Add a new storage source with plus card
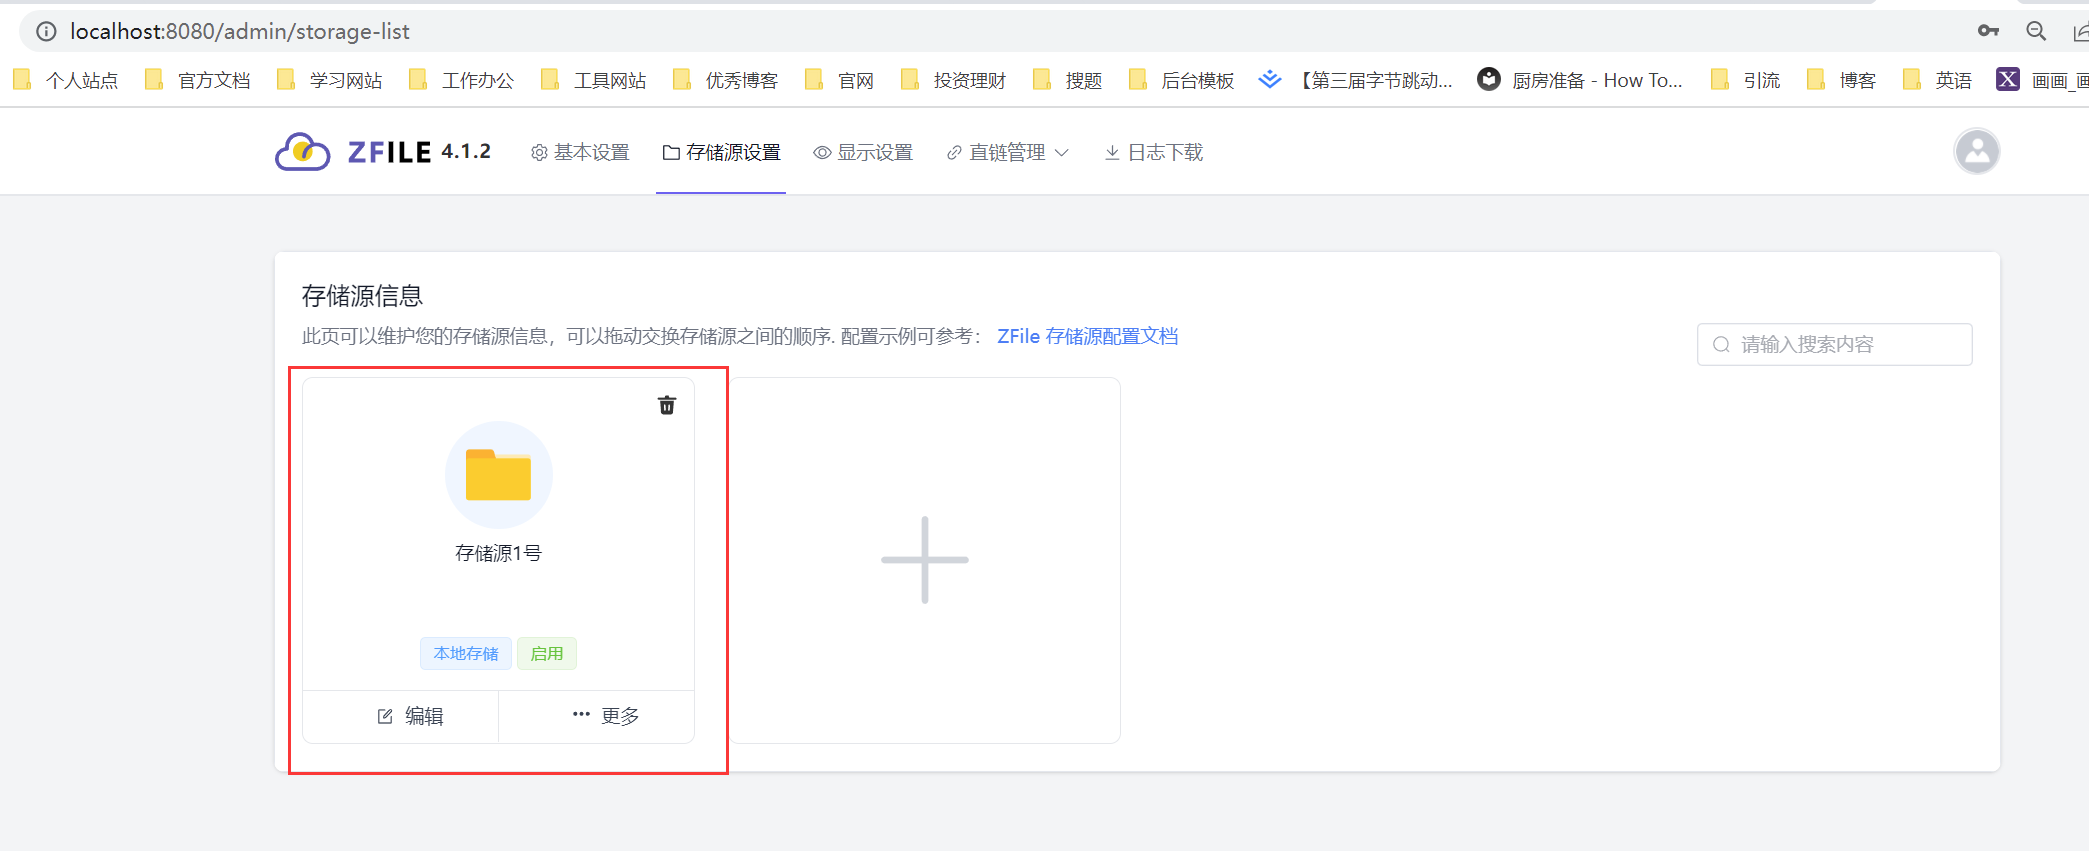The width and height of the screenshot is (2089, 851). pos(925,560)
